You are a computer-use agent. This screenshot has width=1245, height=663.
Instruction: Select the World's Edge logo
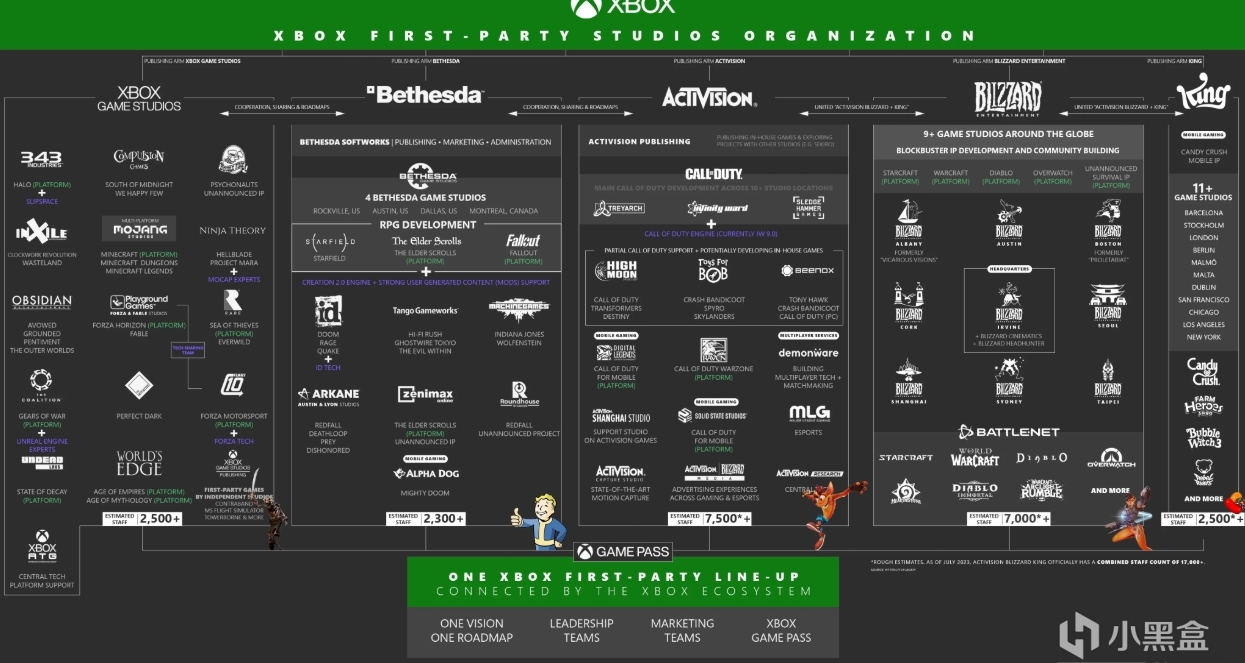(139, 463)
